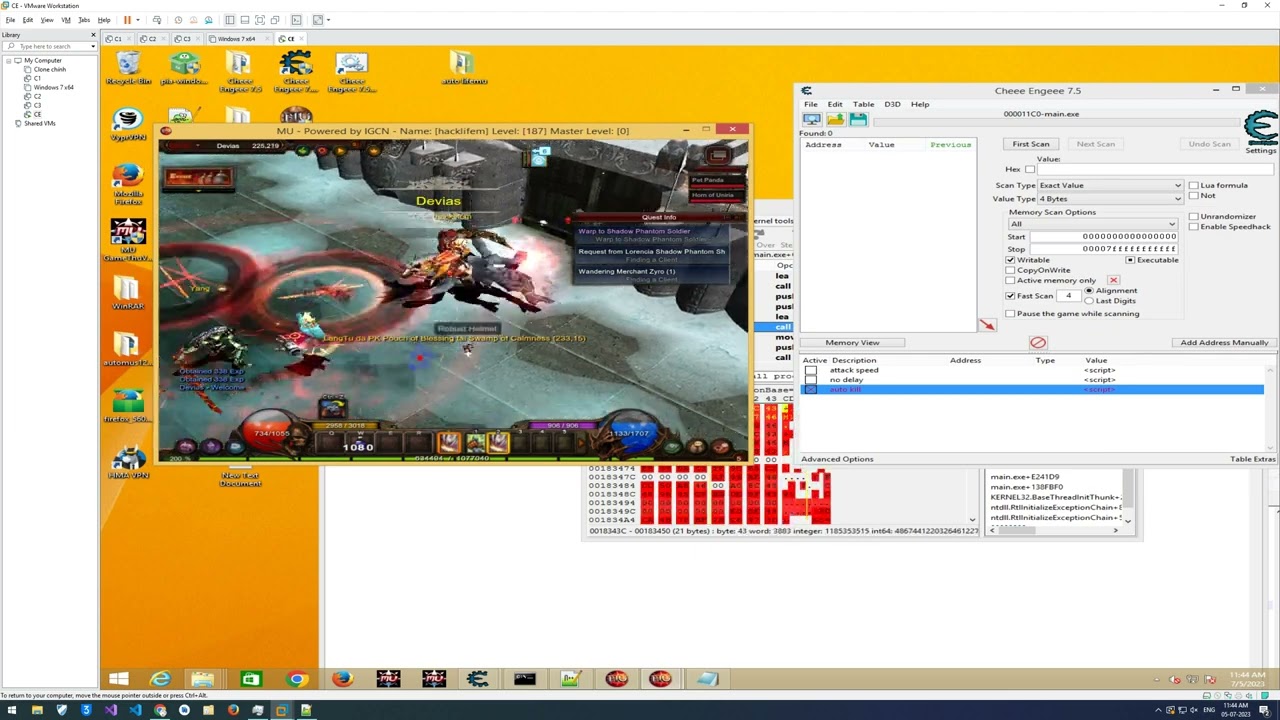The image size is (1280, 720).
Task: Select the Alignment radio button
Action: tap(1089, 291)
